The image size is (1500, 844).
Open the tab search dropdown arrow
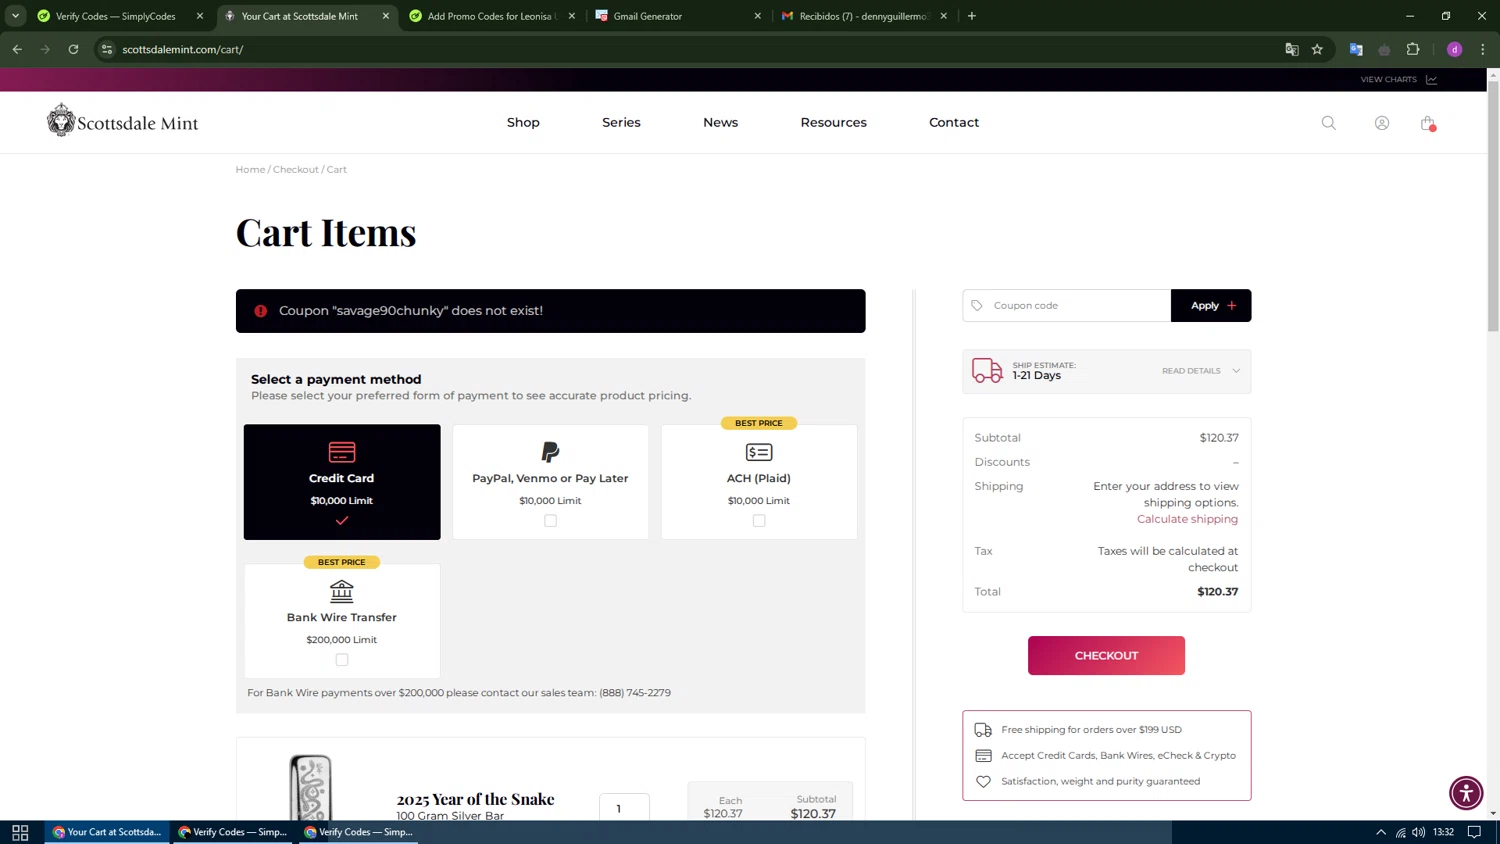point(15,16)
